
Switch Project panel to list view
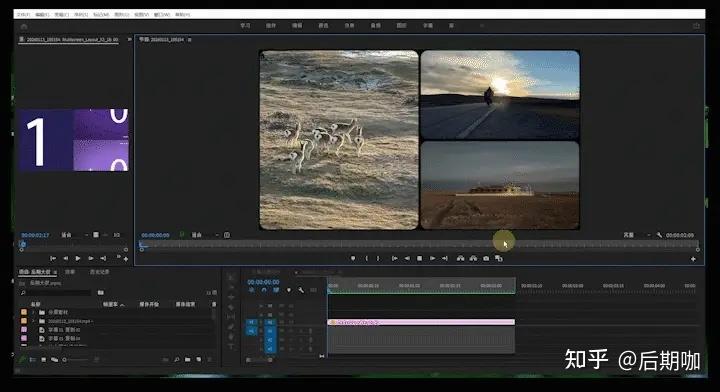(x=33, y=360)
